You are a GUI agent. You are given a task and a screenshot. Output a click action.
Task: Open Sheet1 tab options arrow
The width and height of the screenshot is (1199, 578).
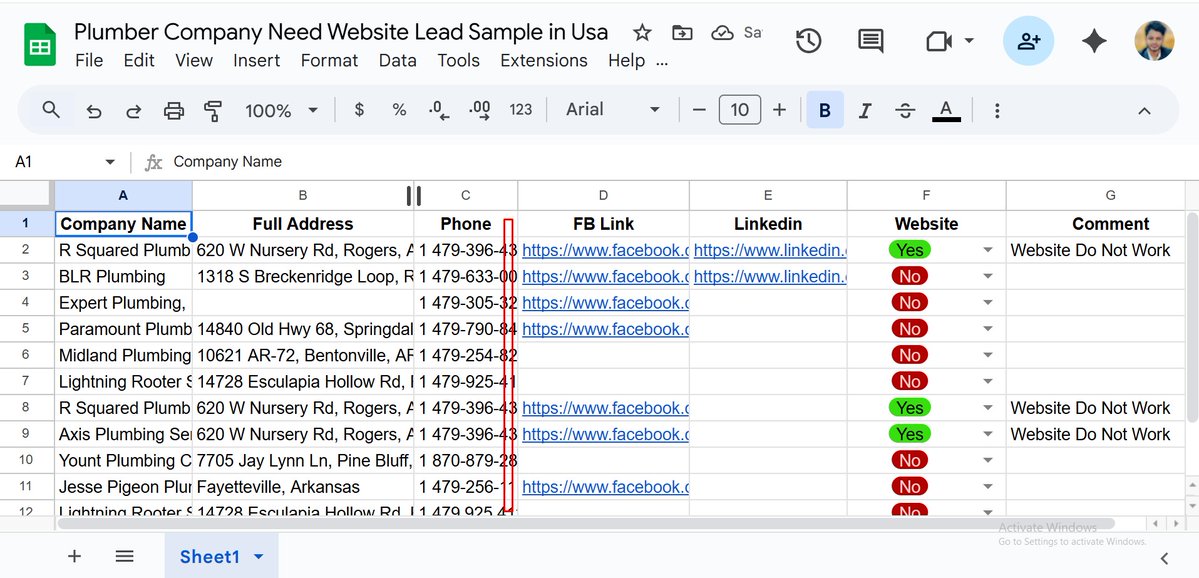coord(258,557)
